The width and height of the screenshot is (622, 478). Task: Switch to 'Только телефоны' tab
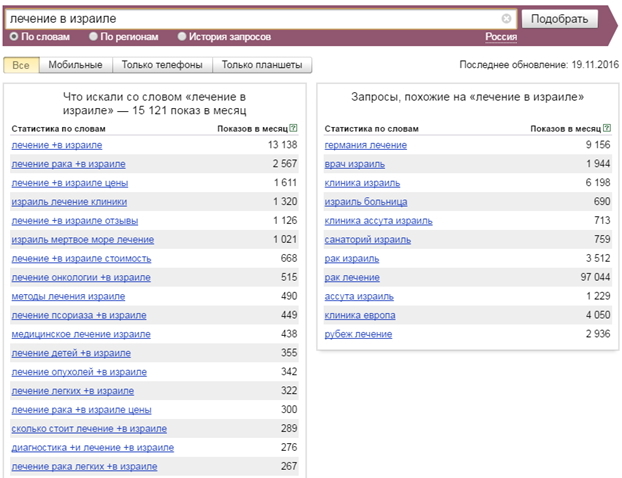(162, 65)
